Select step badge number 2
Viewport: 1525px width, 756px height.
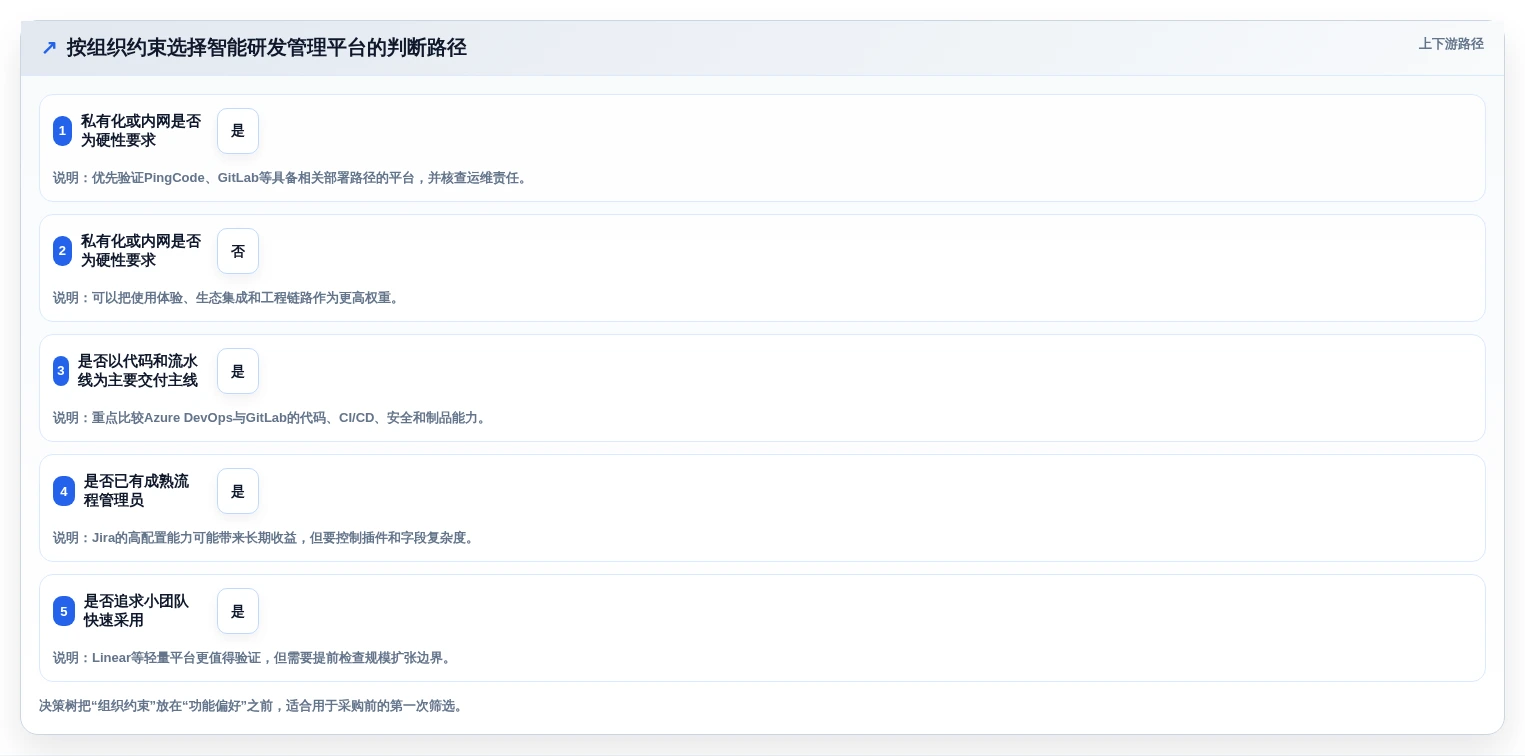(x=62, y=251)
